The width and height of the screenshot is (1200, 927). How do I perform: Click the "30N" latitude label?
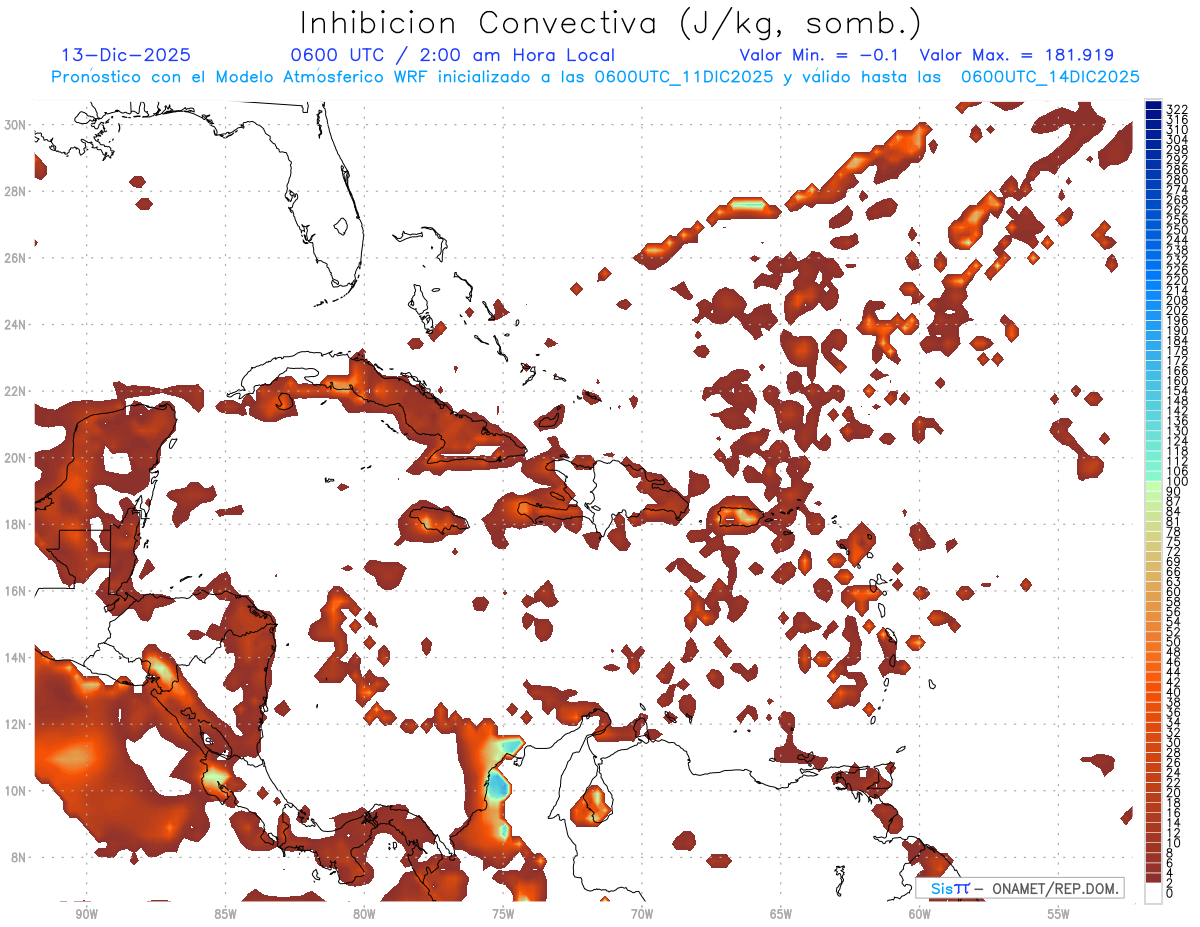(16, 125)
